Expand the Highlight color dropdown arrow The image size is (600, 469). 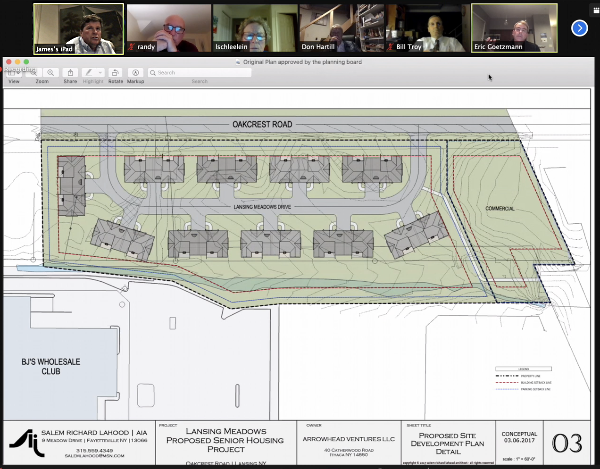pos(98,72)
